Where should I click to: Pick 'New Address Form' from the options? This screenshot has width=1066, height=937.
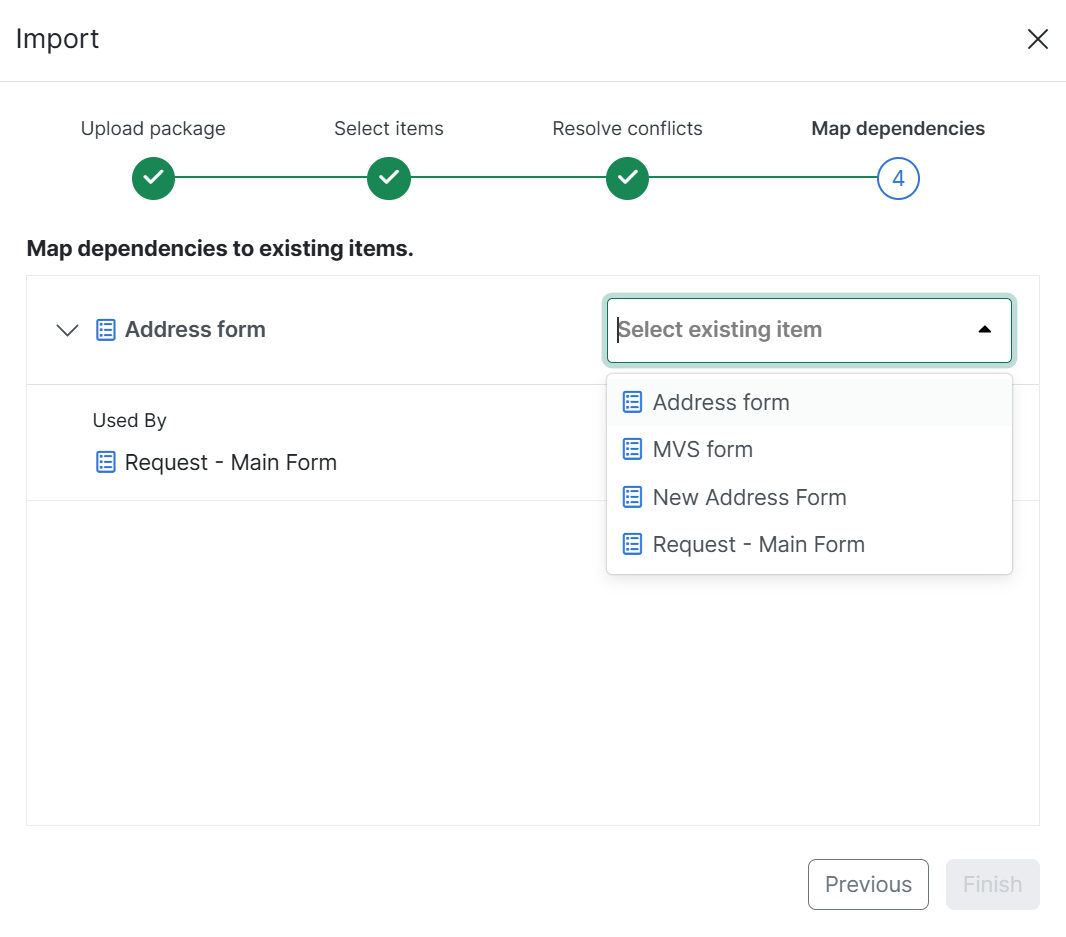click(749, 497)
